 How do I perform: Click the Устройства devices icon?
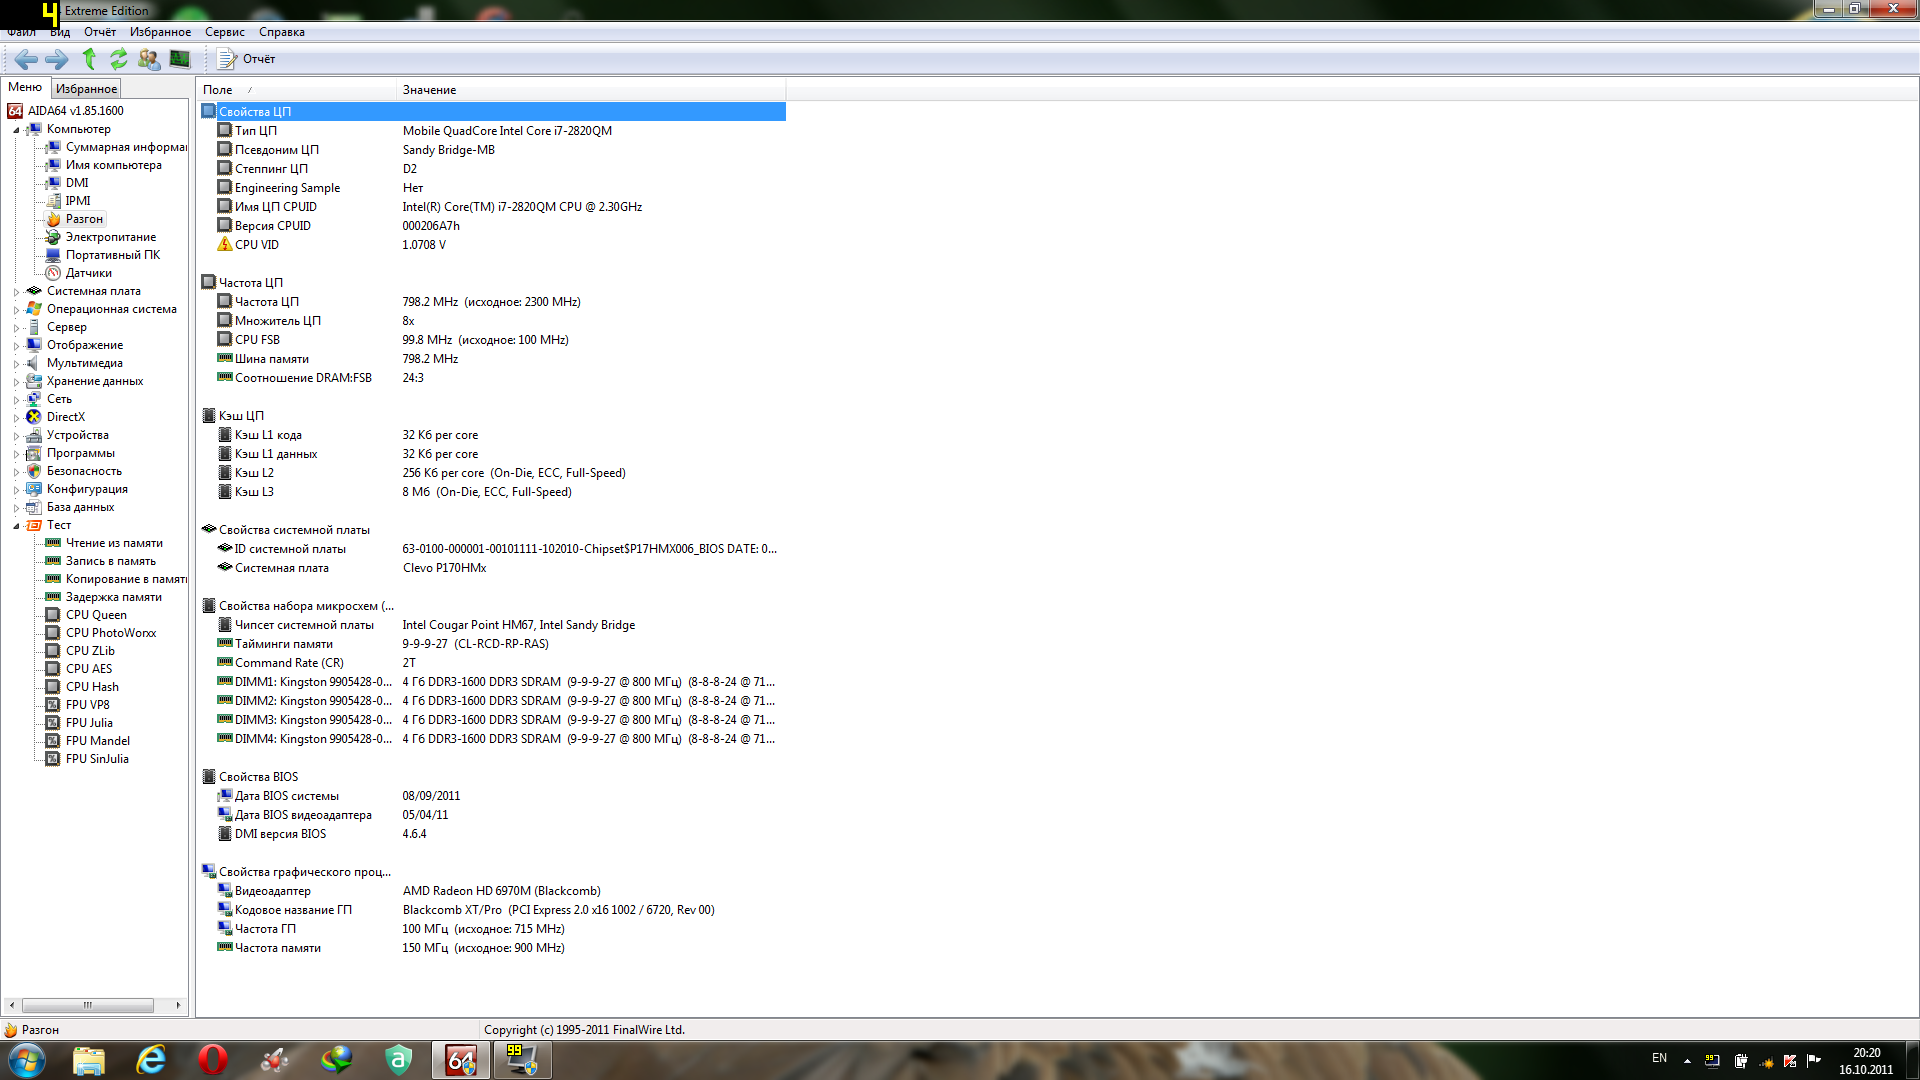pyautogui.click(x=34, y=435)
